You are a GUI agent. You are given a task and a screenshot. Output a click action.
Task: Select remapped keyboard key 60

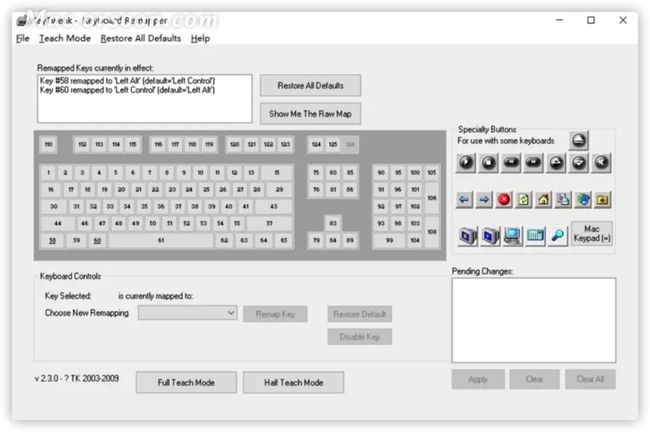97,240
